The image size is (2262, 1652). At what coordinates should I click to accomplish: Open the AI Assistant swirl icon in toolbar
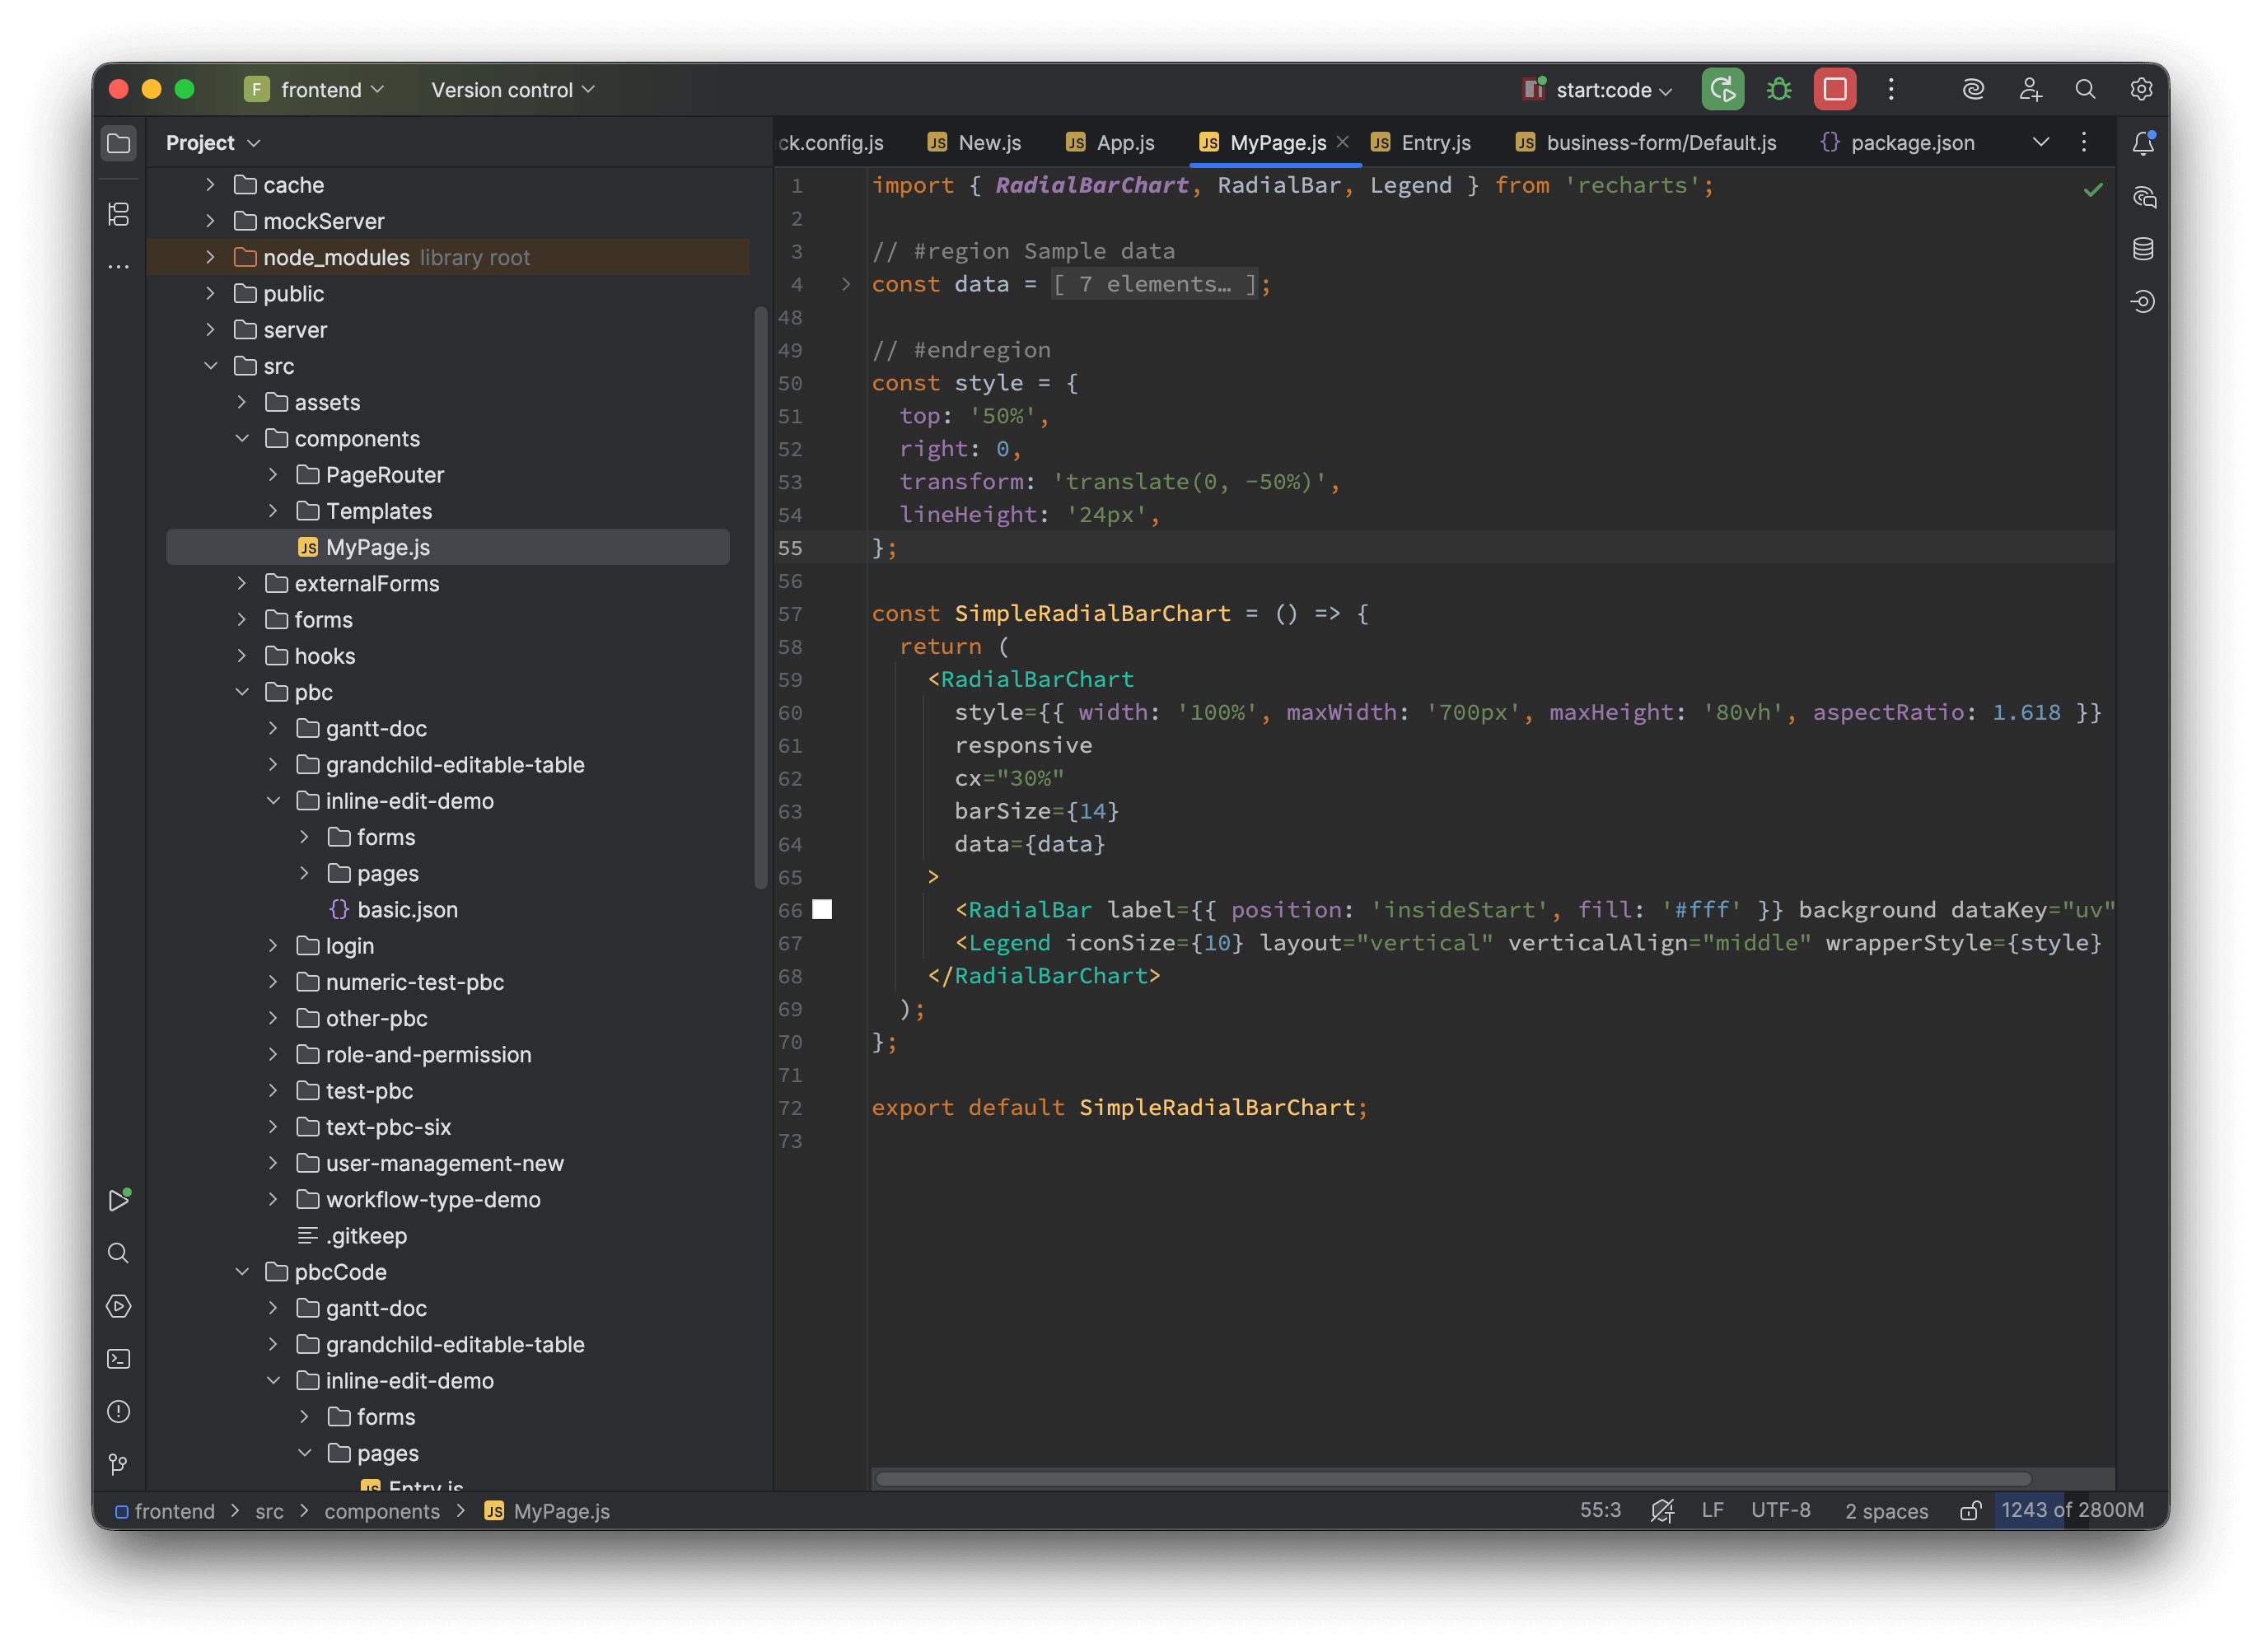(x=1973, y=89)
